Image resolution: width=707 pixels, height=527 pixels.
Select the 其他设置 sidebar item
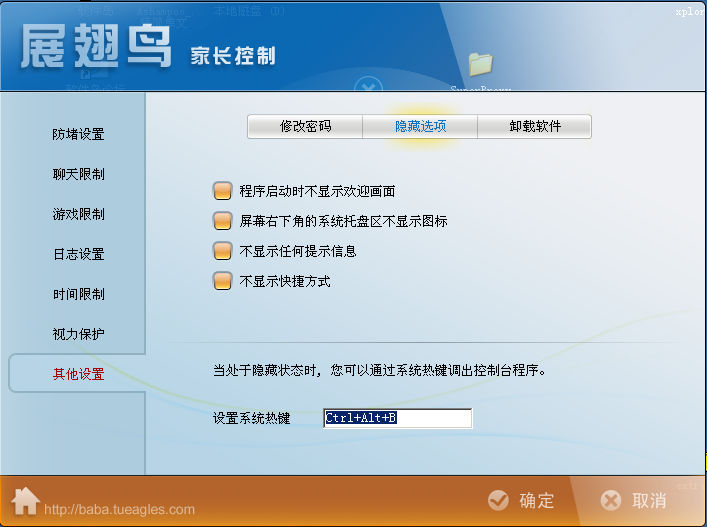(78, 374)
